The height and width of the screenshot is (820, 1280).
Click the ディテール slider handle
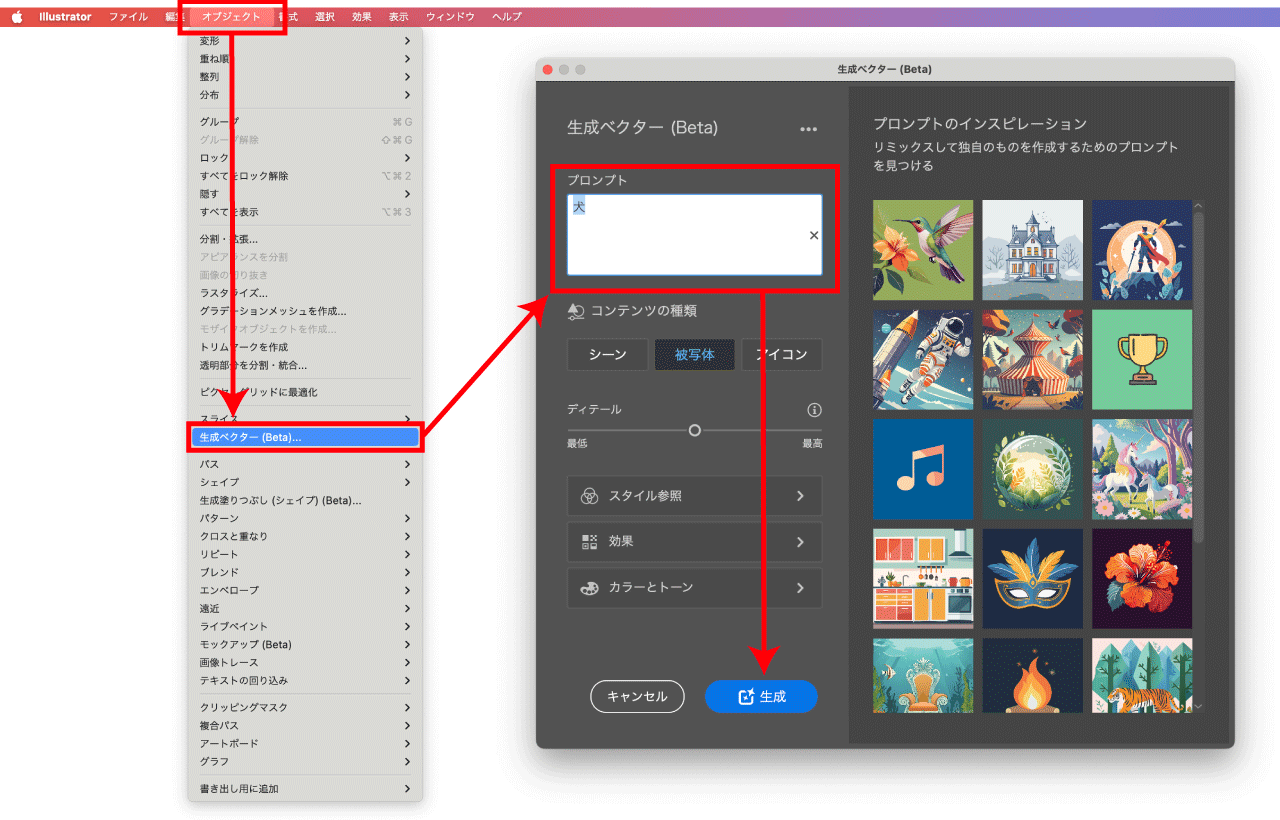tap(695, 430)
